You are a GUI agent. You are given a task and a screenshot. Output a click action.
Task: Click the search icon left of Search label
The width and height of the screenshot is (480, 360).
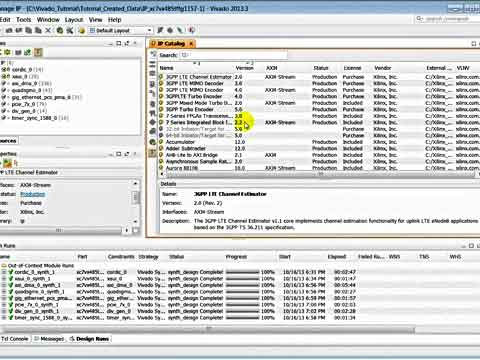coord(153,54)
